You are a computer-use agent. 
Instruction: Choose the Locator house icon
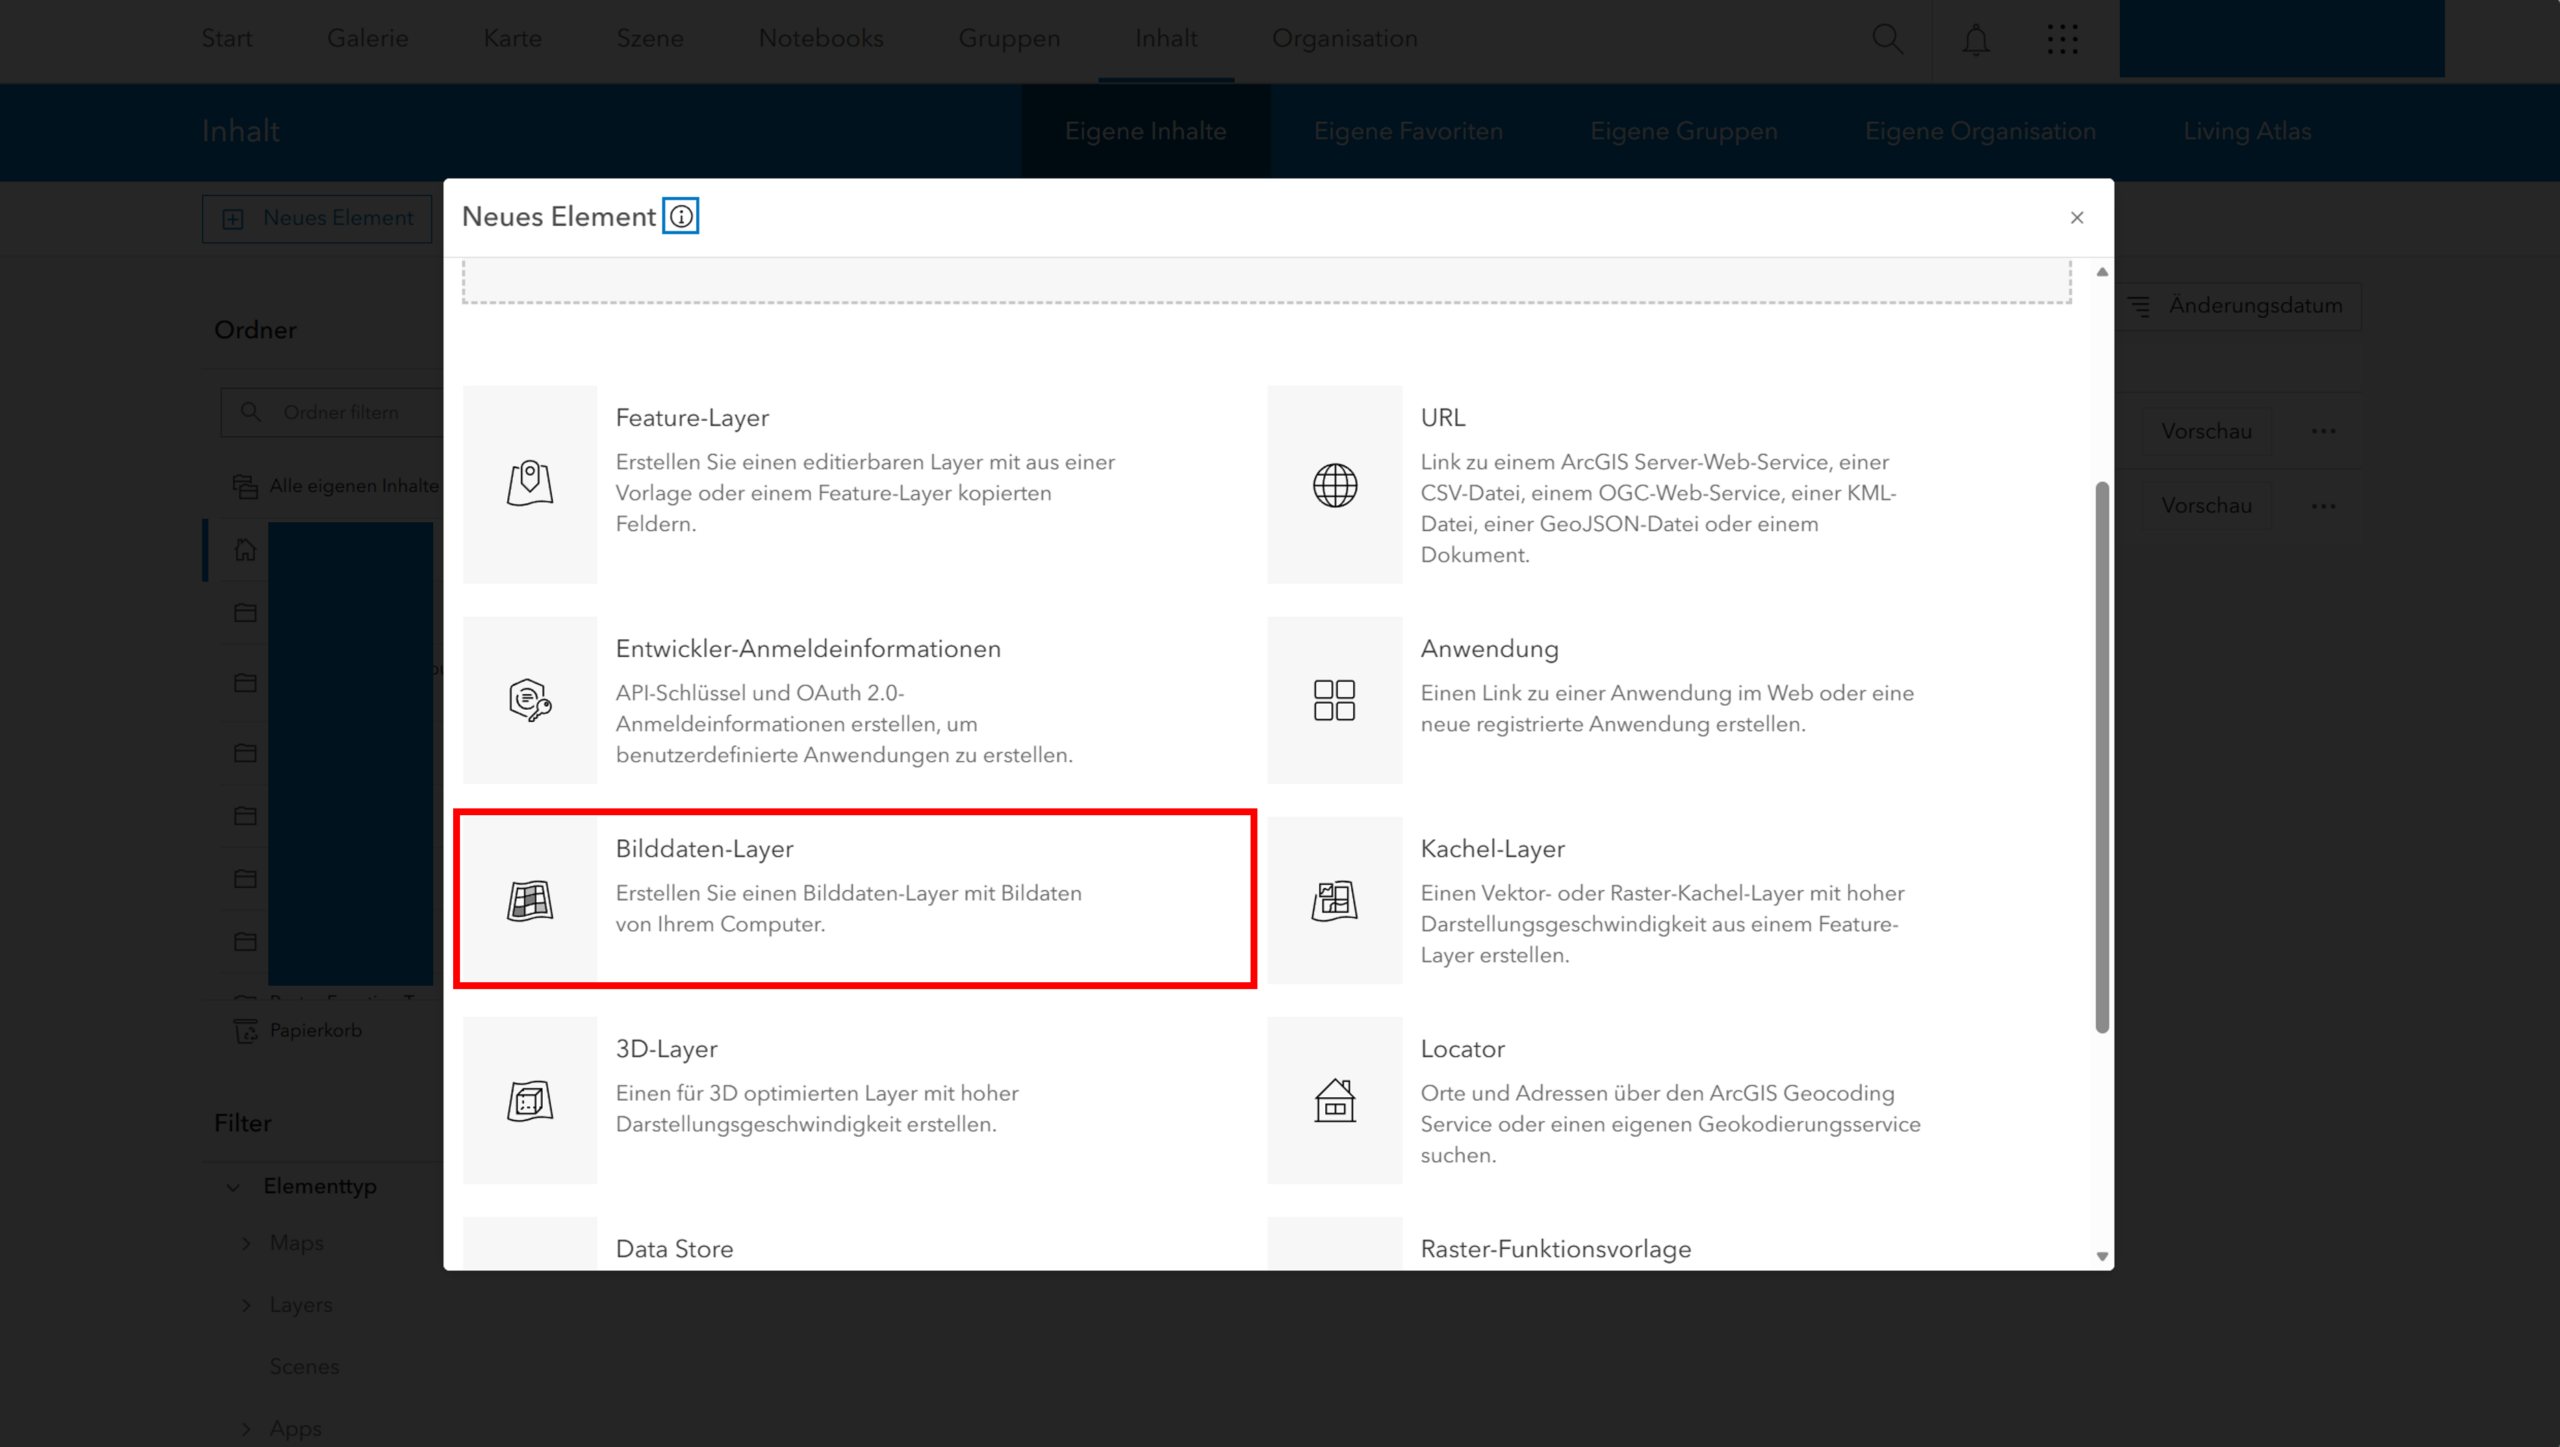[x=1334, y=1100]
